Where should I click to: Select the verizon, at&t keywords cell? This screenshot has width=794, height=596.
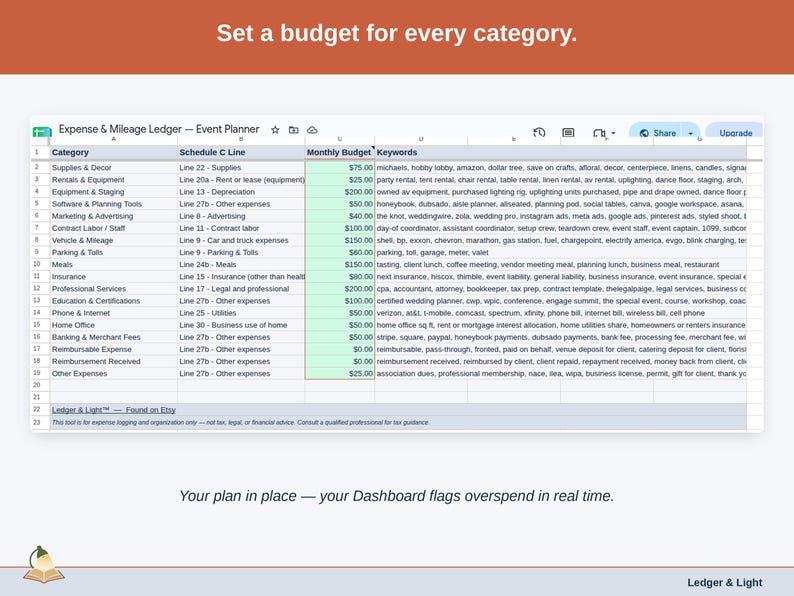(x=561, y=313)
